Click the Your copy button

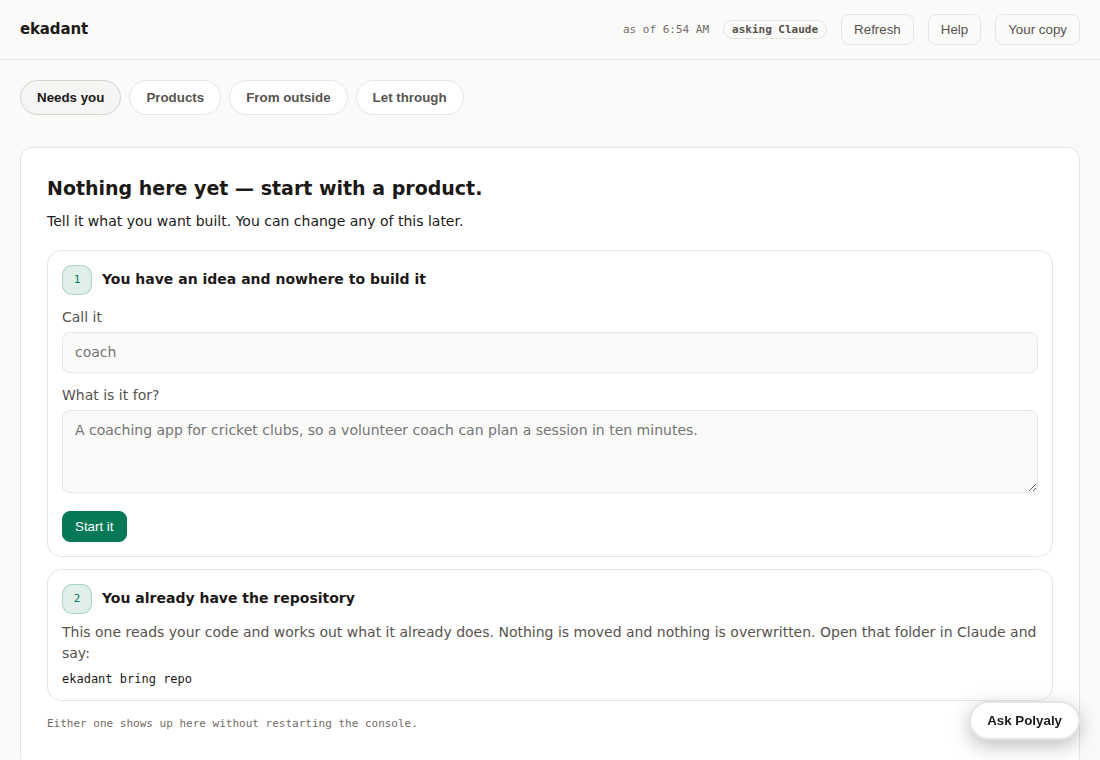click(1037, 29)
